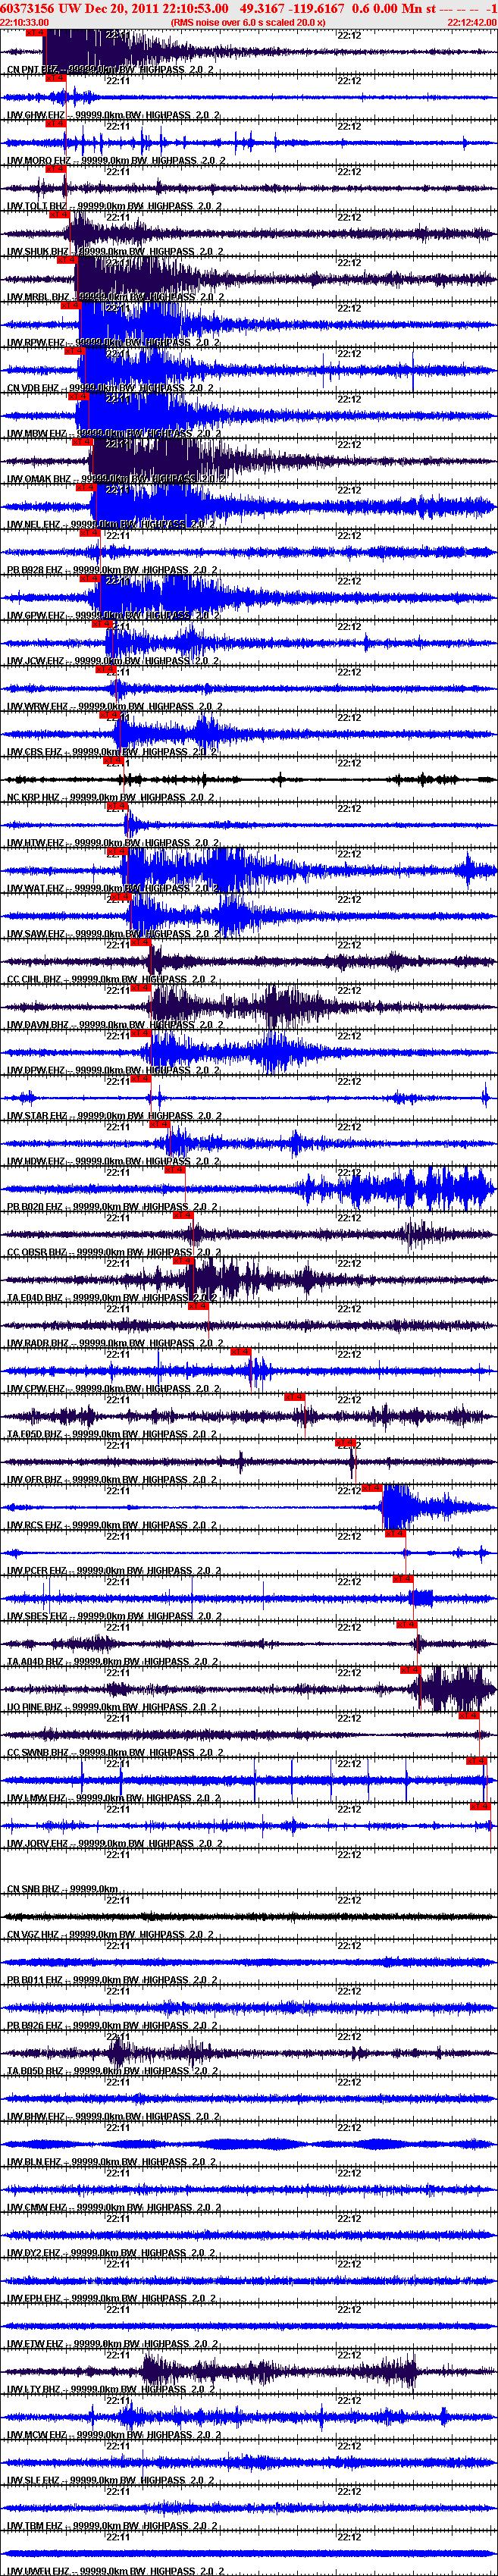Select the NC KRP HHZ station label

[34, 798]
